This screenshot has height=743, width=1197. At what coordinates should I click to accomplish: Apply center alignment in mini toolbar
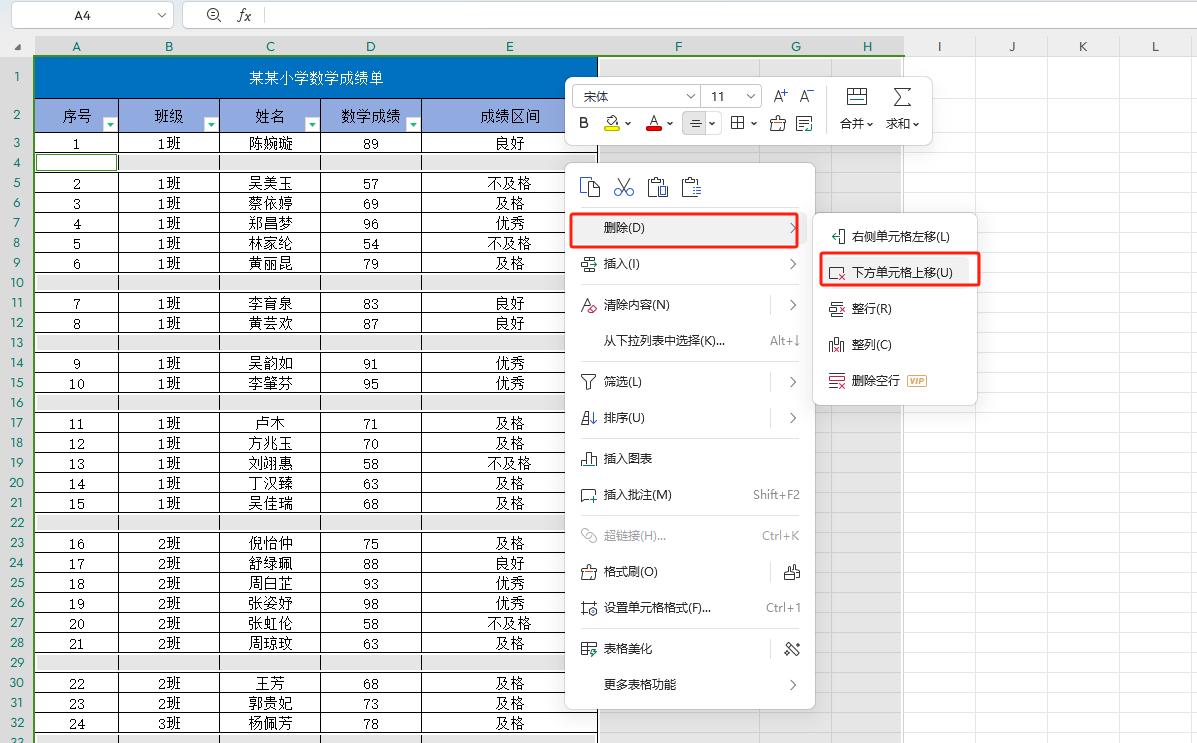pyautogui.click(x=695, y=123)
